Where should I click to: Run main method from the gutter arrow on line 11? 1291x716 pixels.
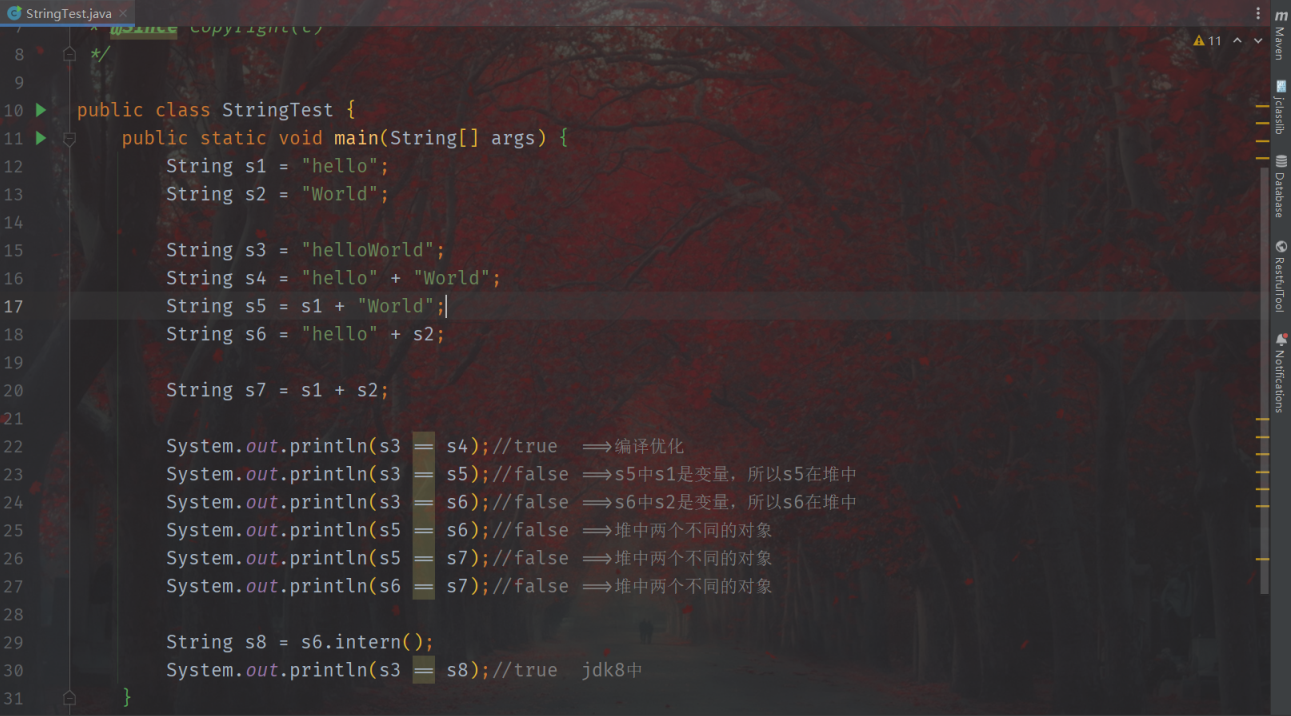(x=41, y=138)
